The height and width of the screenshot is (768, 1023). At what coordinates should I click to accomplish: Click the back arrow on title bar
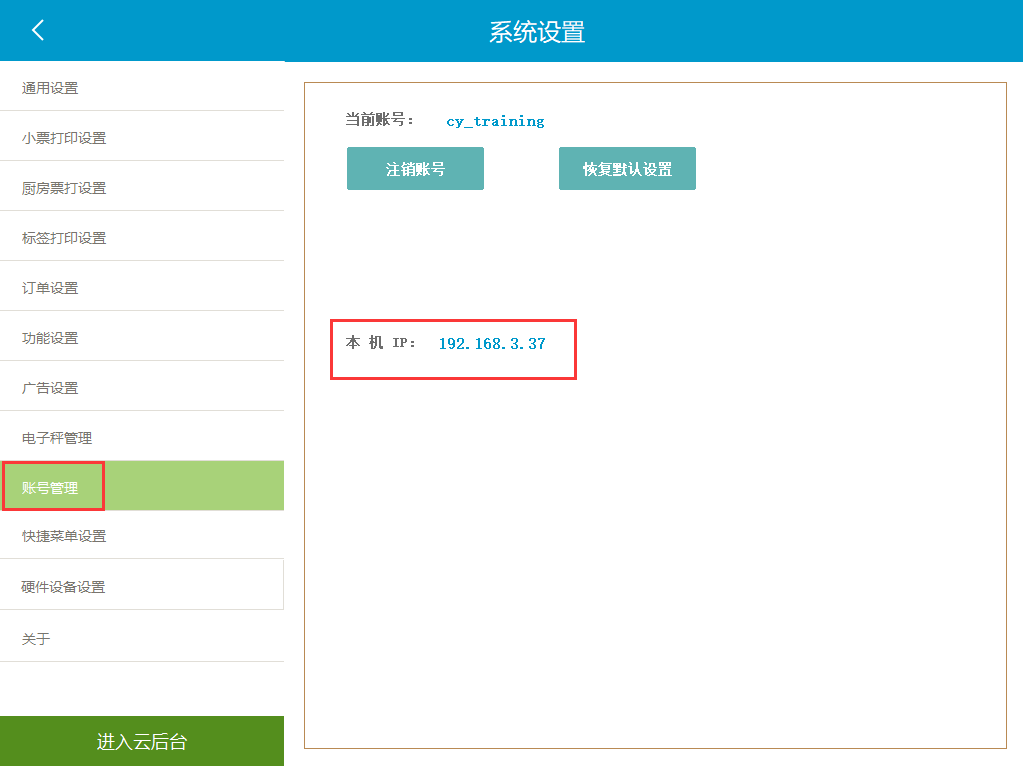coord(38,30)
